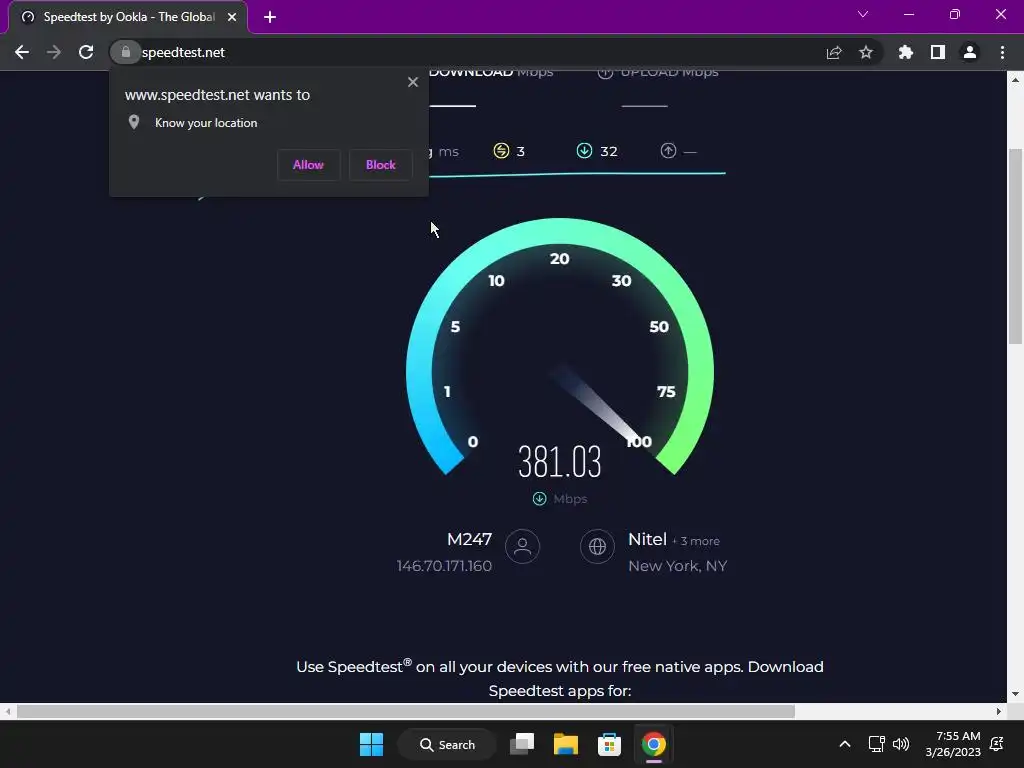Click the Chrome icon on the taskbar
The width and height of the screenshot is (1024, 768).
tap(654, 744)
